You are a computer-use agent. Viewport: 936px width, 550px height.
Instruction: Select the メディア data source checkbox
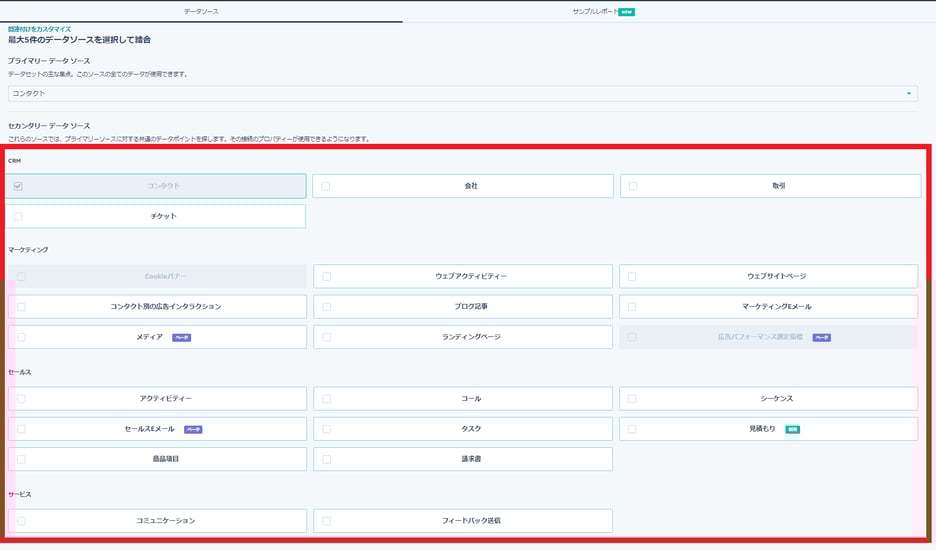coord(21,337)
